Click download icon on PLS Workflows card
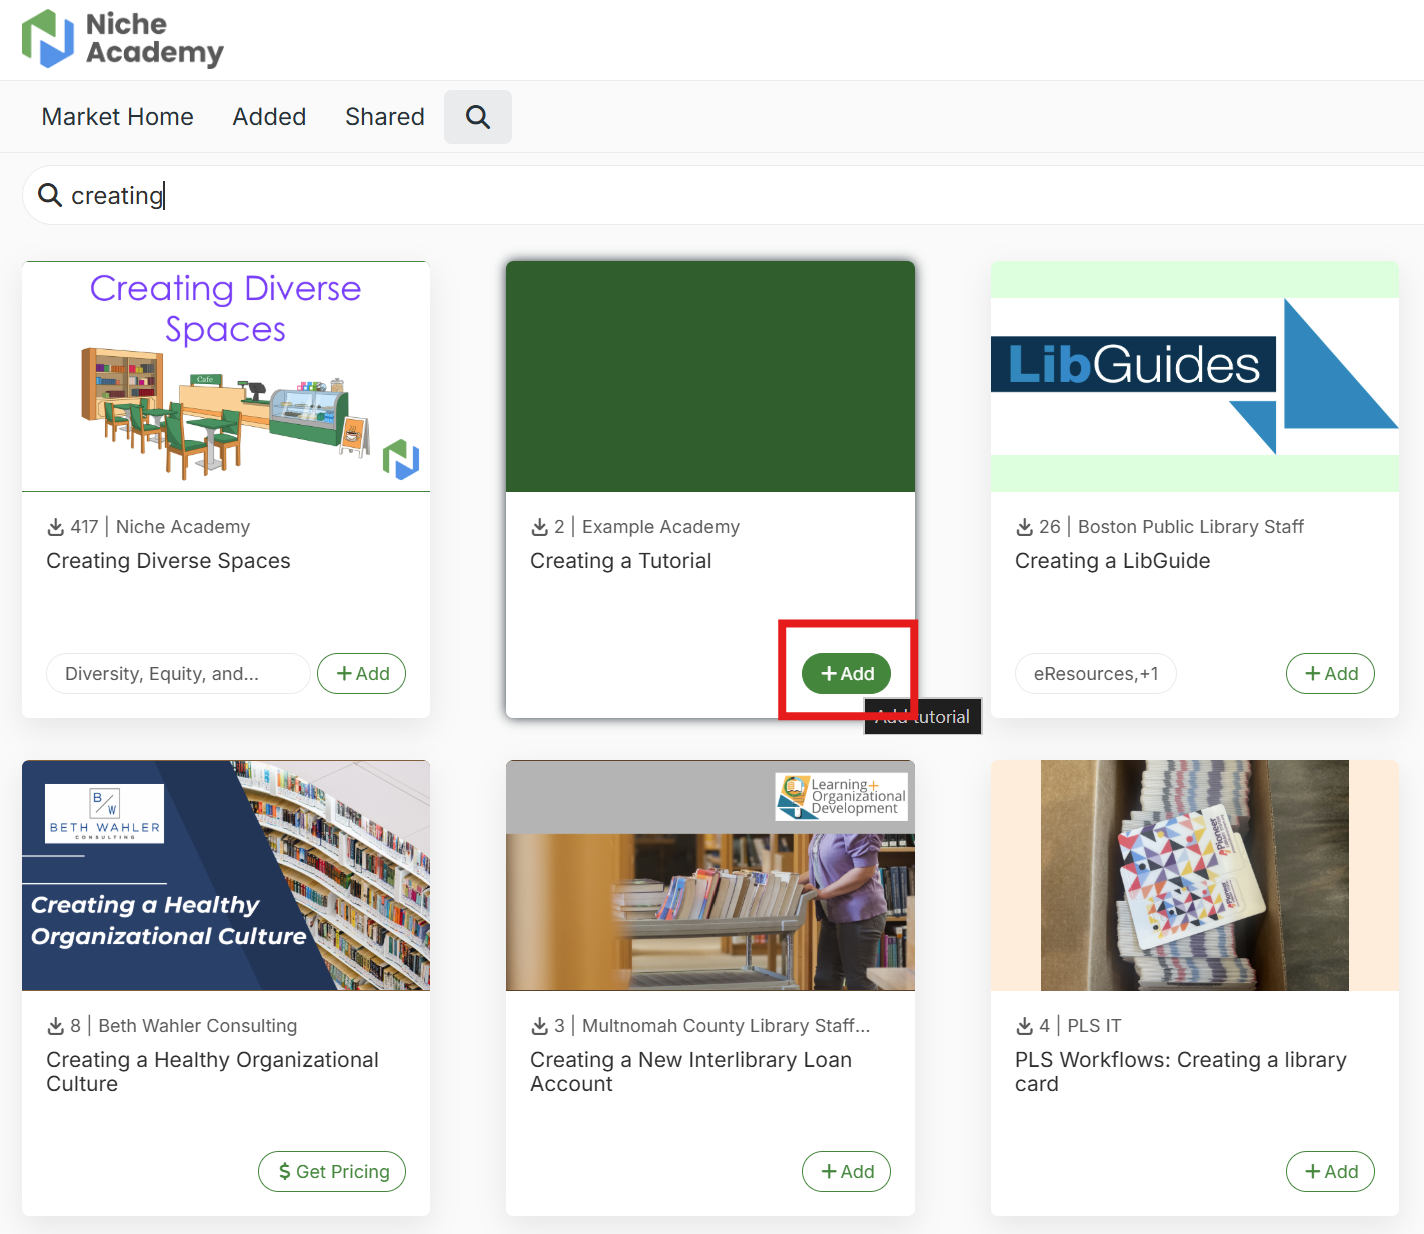Image resolution: width=1424 pixels, height=1234 pixels. [x=1025, y=1026]
